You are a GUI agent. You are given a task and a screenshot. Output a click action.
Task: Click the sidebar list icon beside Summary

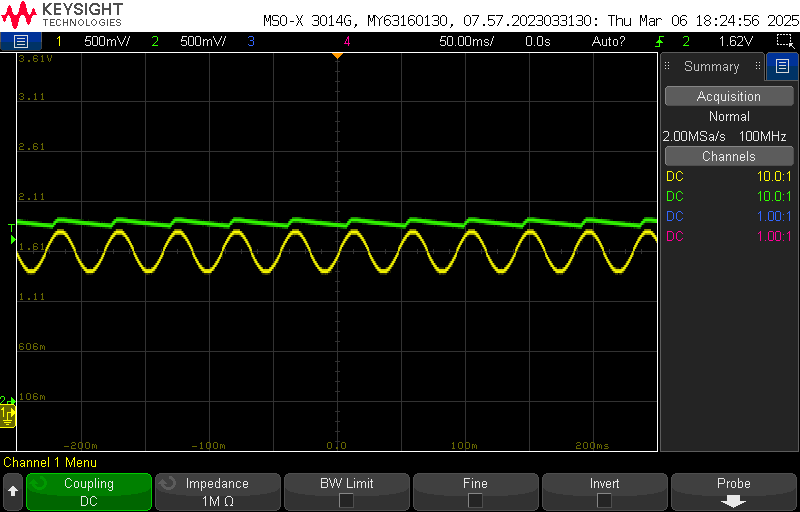pos(782,67)
